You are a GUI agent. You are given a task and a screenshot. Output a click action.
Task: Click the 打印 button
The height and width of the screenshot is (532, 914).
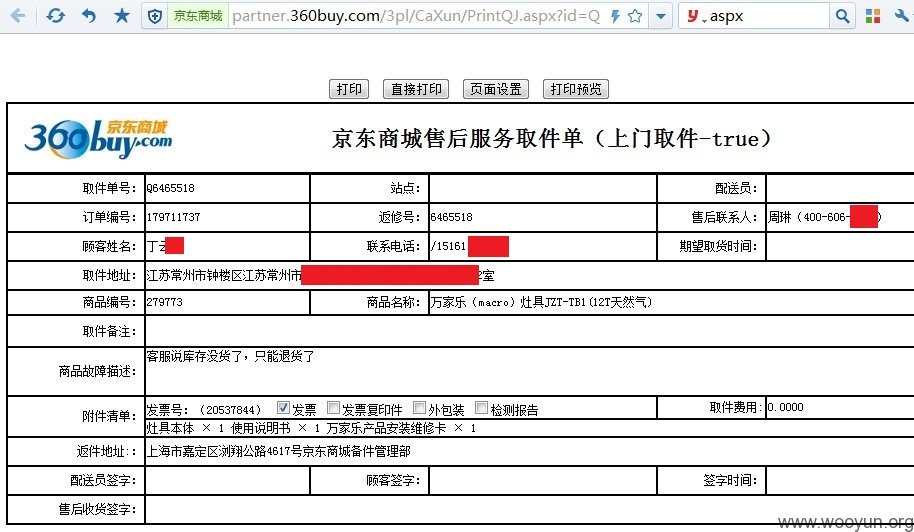pos(349,89)
